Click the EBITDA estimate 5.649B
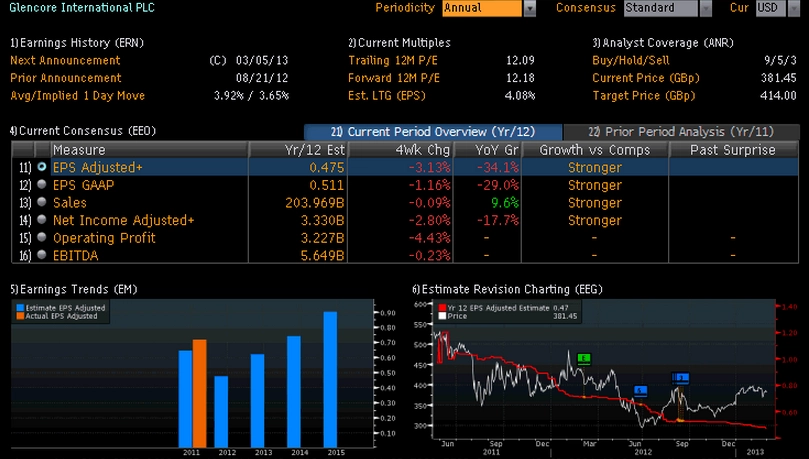 pyautogui.click(x=322, y=255)
